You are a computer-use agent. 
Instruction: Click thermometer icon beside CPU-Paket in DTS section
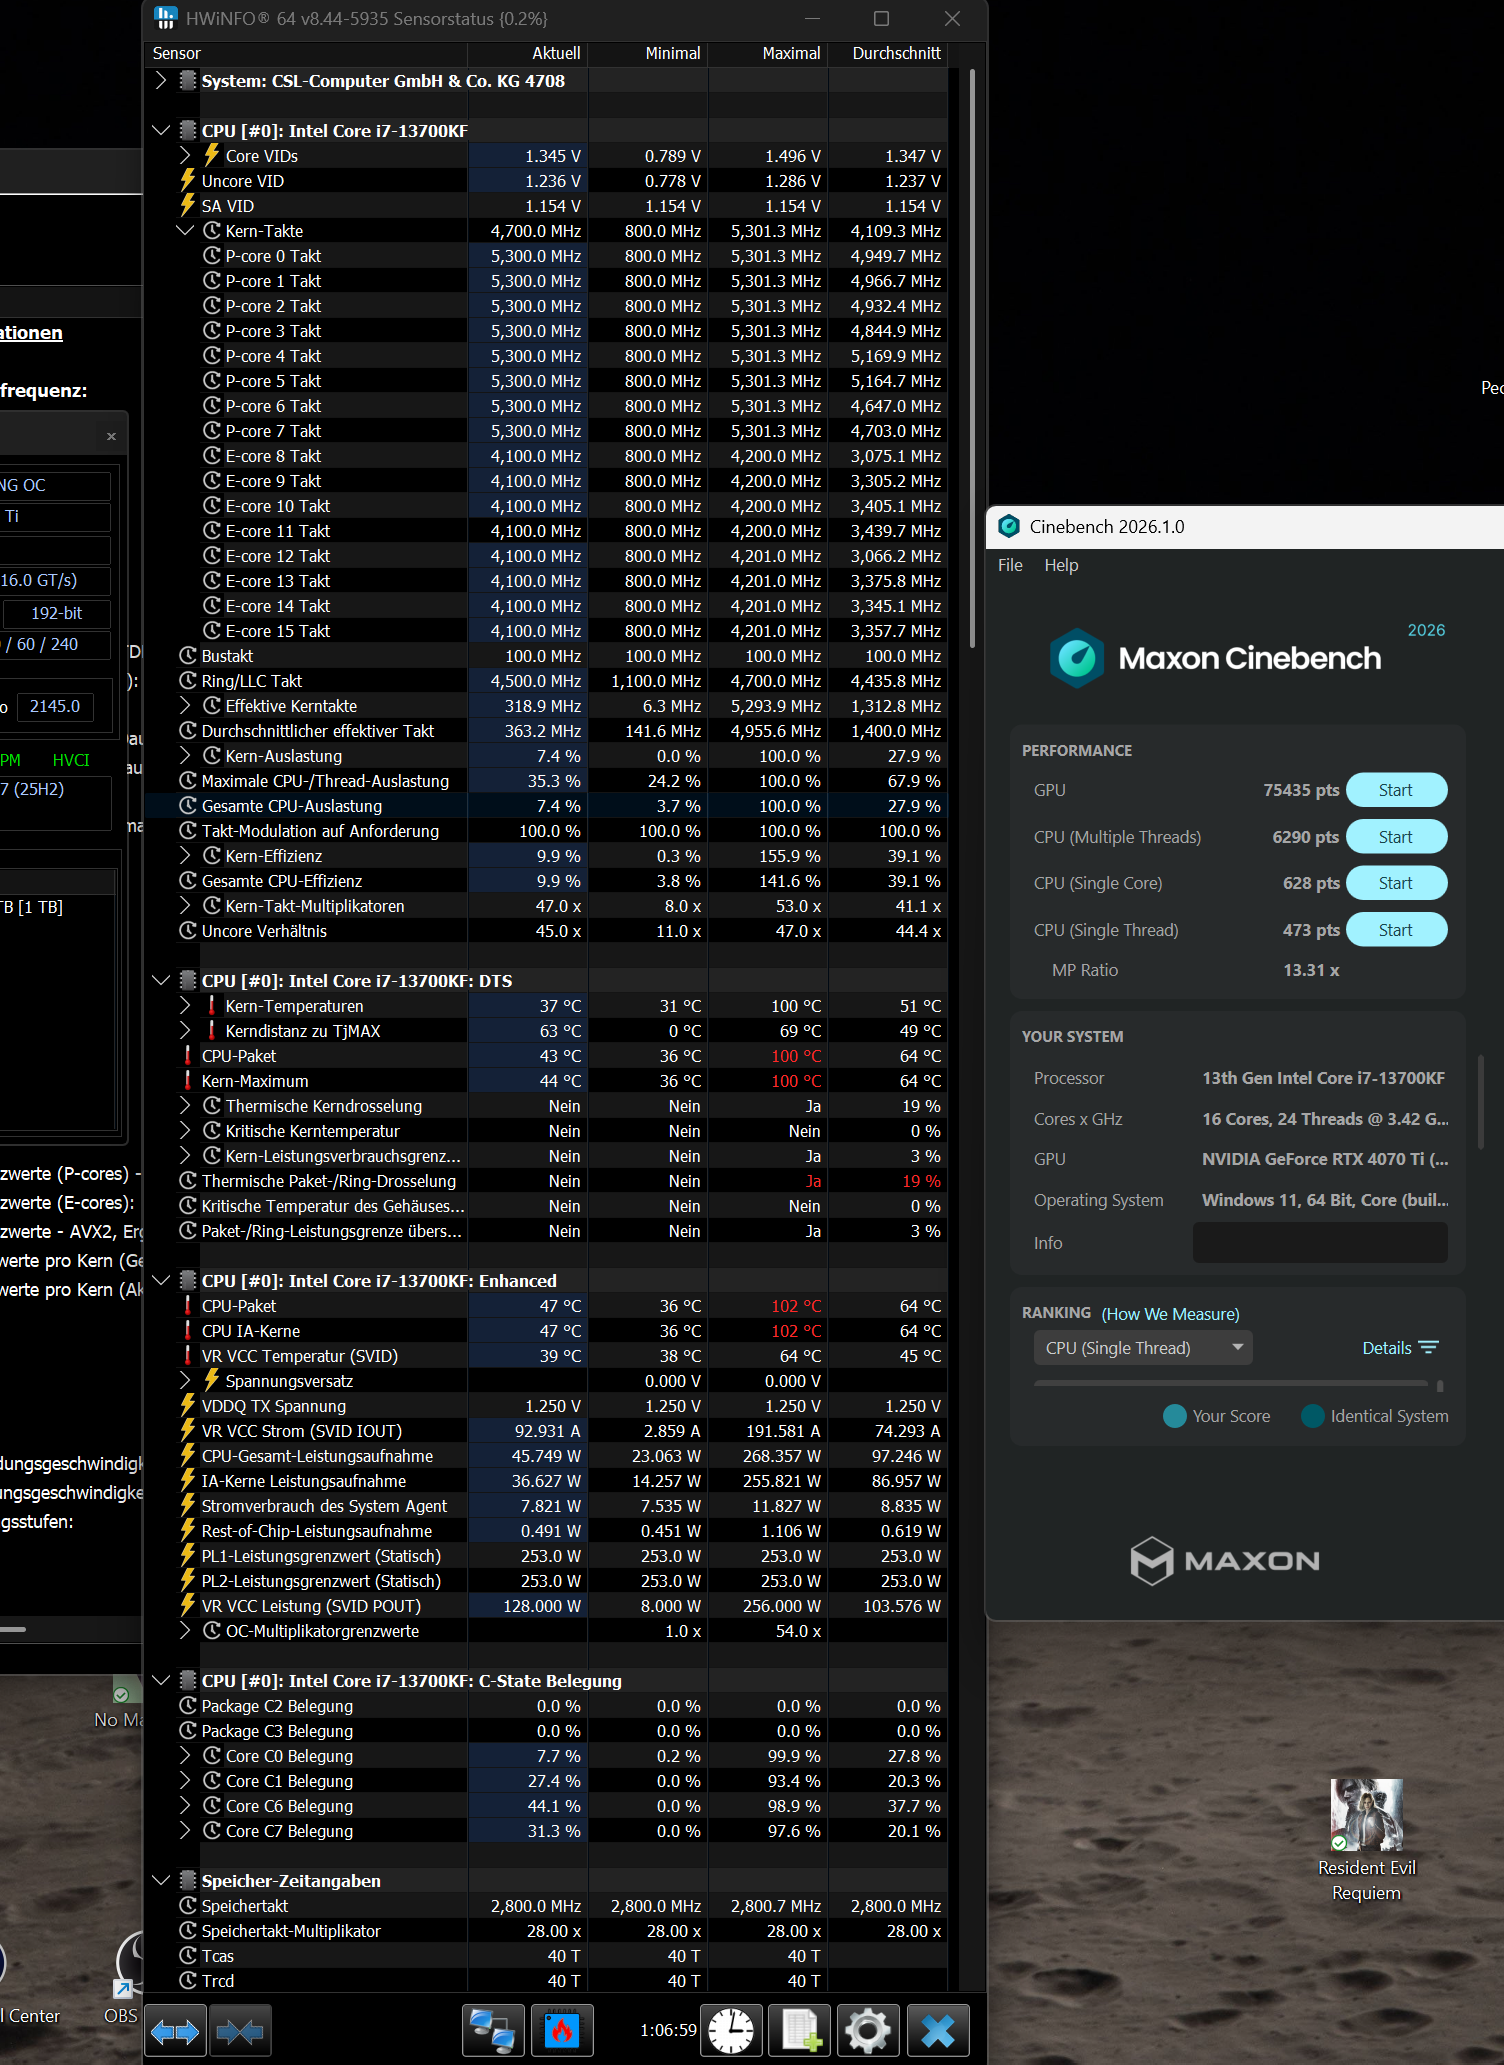coord(187,1056)
